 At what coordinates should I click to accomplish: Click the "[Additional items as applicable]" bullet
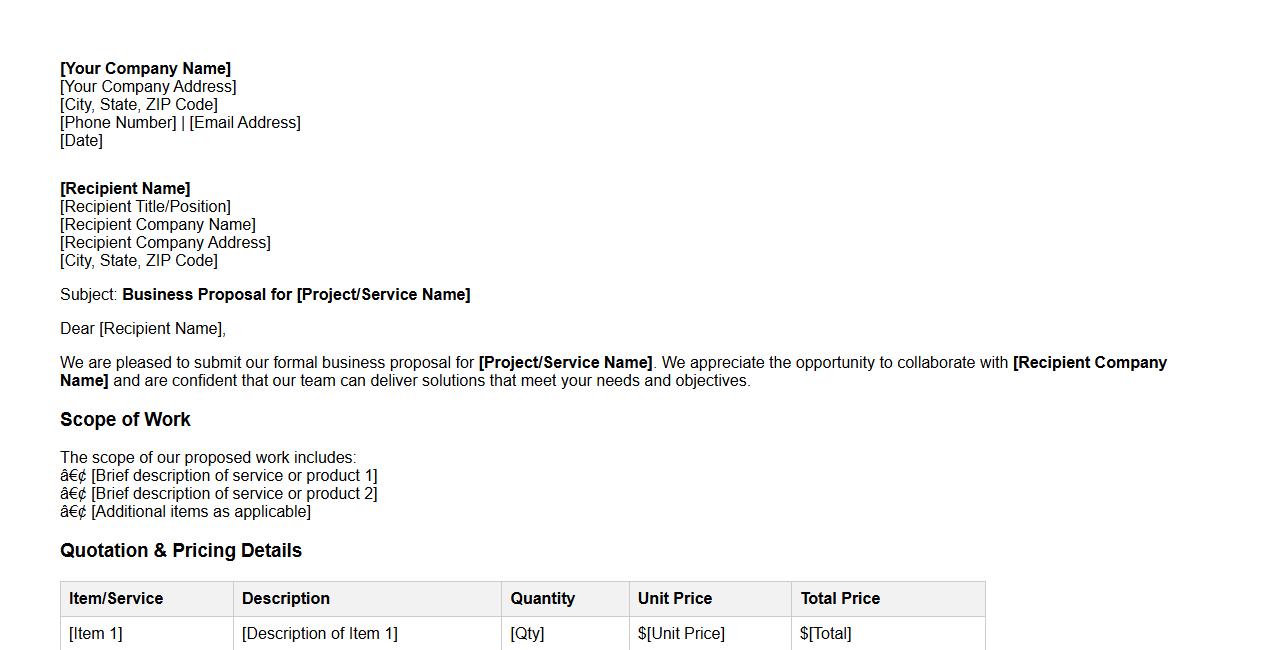[200, 512]
